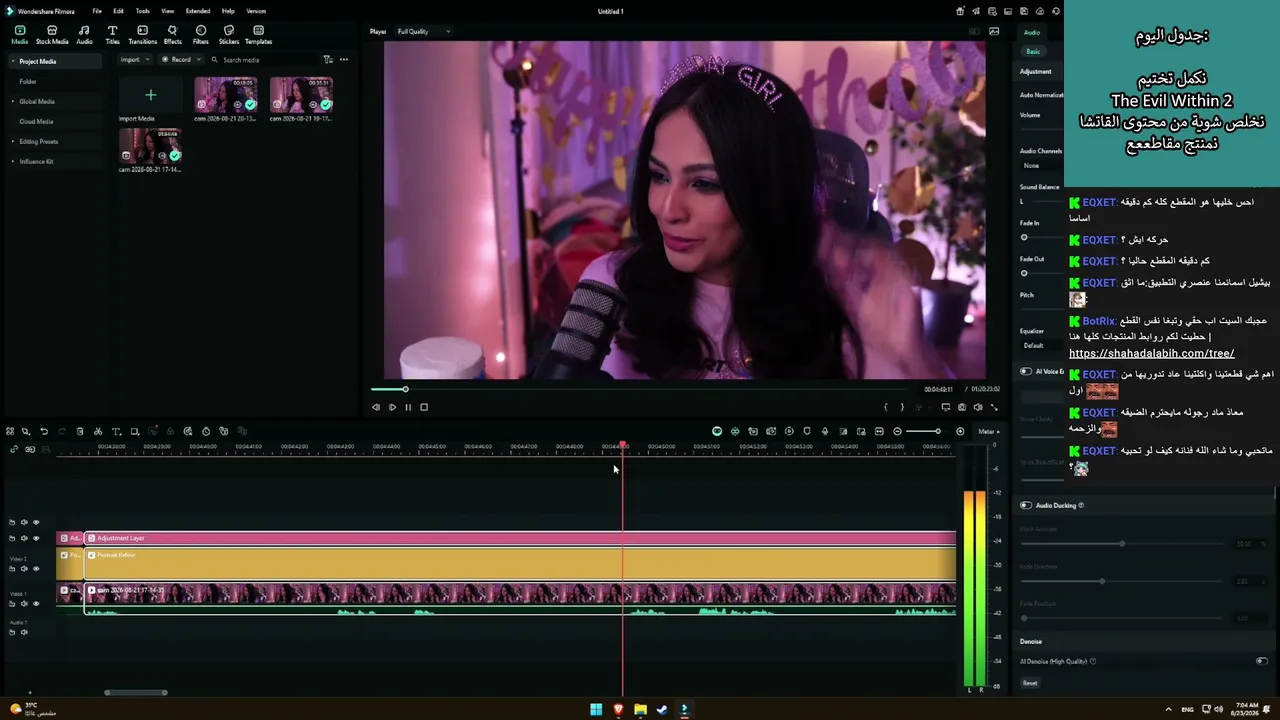Open the Audio library tab
Image resolution: width=1280 pixels, height=720 pixels.
(x=84, y=35)
